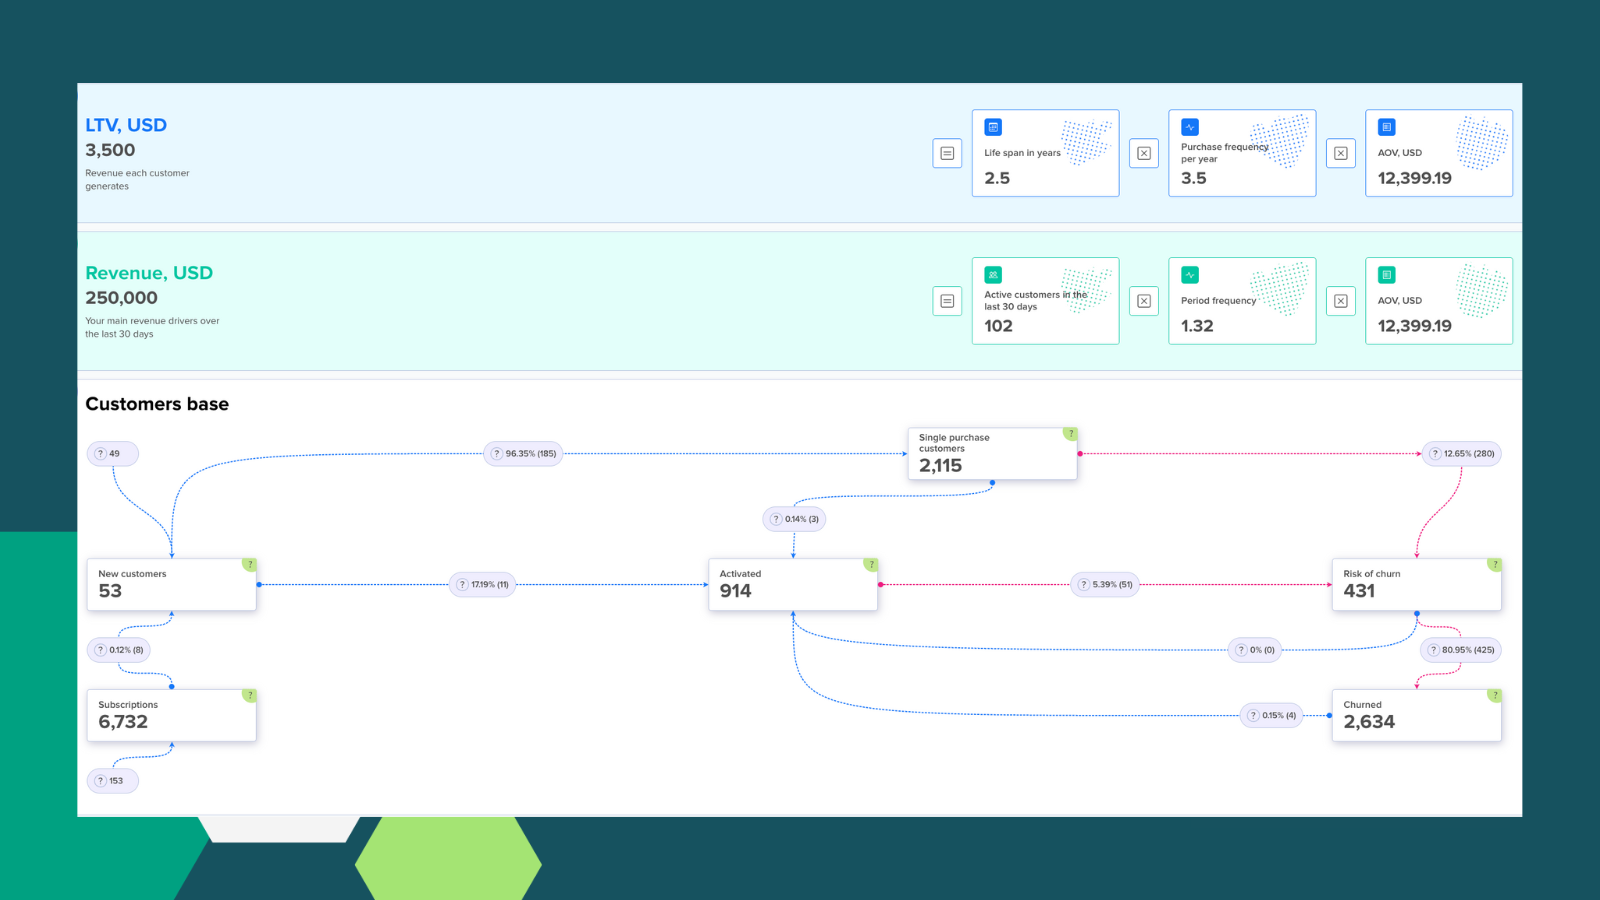The width and height of the screenshot is (1600, 900).
Task: Click the question mark on the 0.12% label
Action: point(99,649)
